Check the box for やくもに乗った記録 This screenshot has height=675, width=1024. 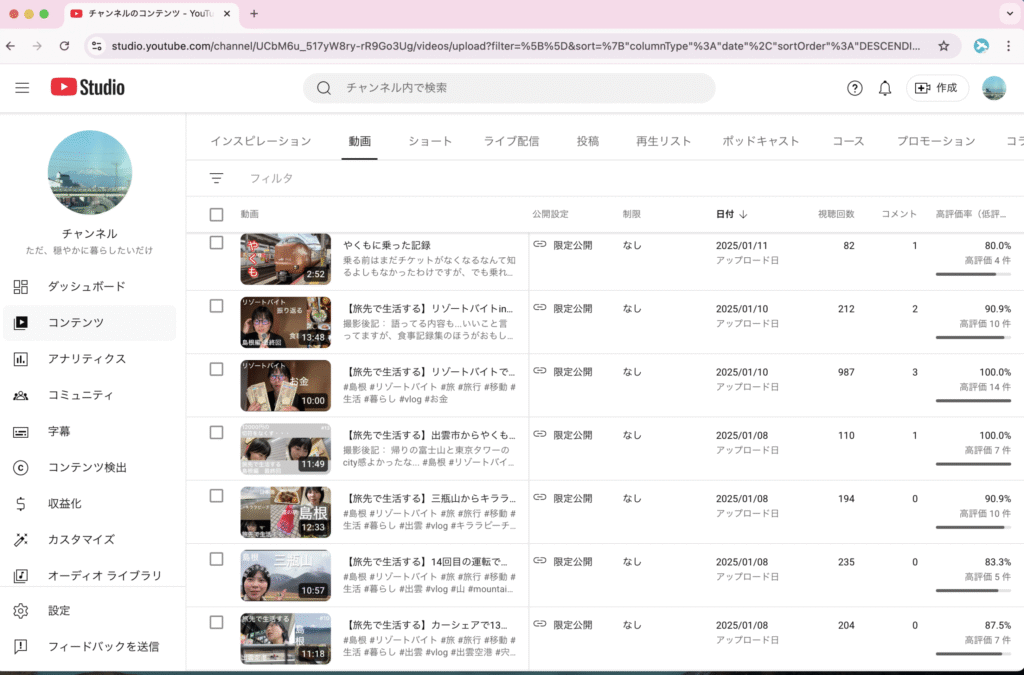(216, 243)
